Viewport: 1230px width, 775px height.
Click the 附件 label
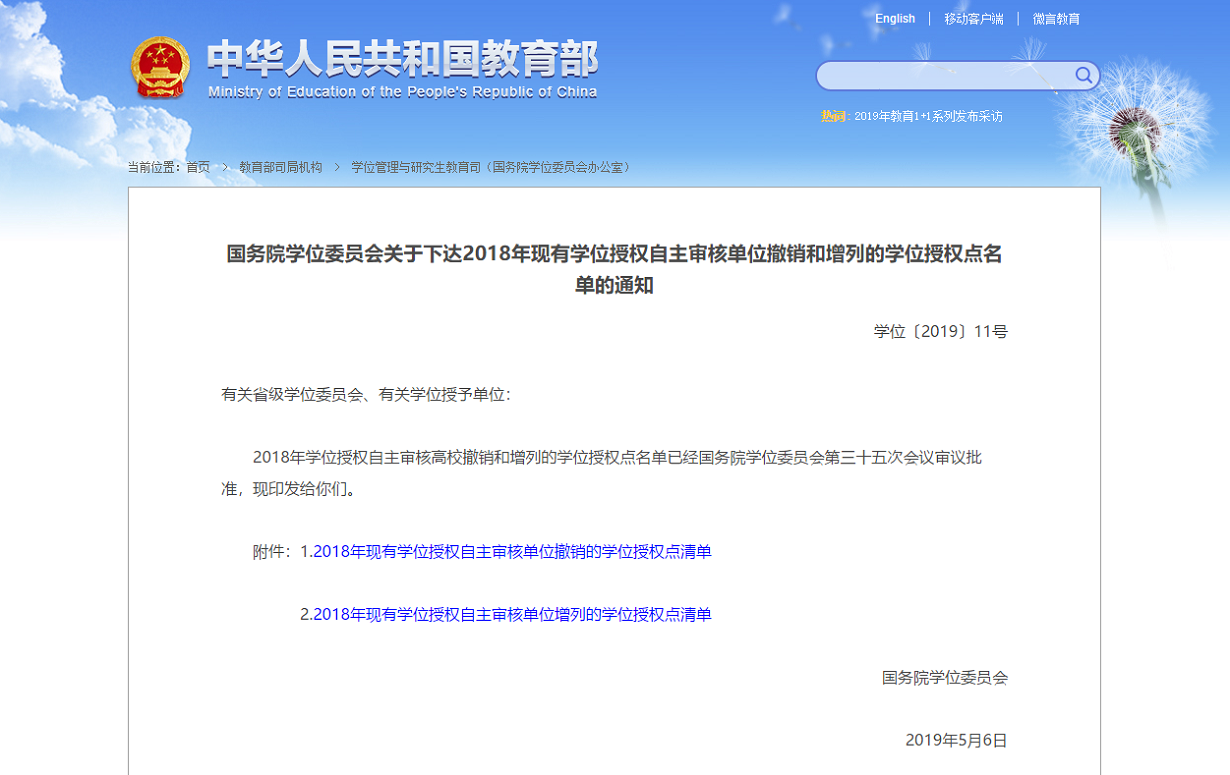point(271,552)
